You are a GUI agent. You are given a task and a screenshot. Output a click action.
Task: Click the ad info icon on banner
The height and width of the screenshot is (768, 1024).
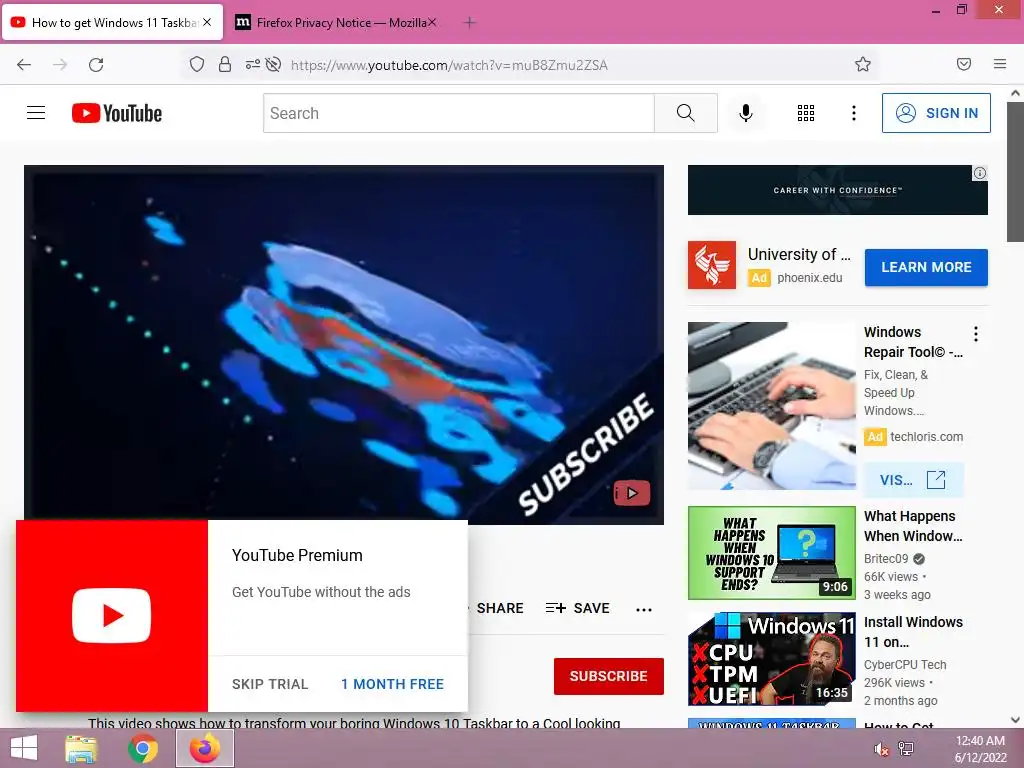(x=980, y=173)
